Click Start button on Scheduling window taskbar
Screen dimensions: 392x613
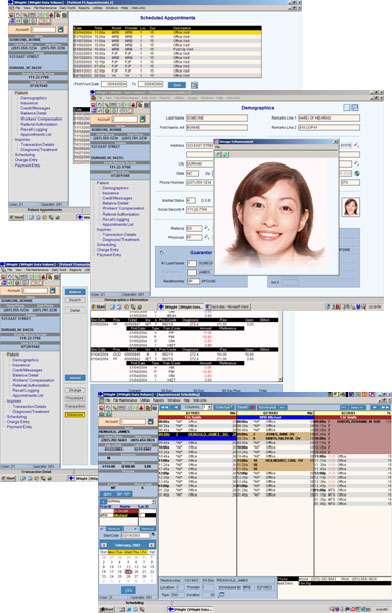[107, 609]
